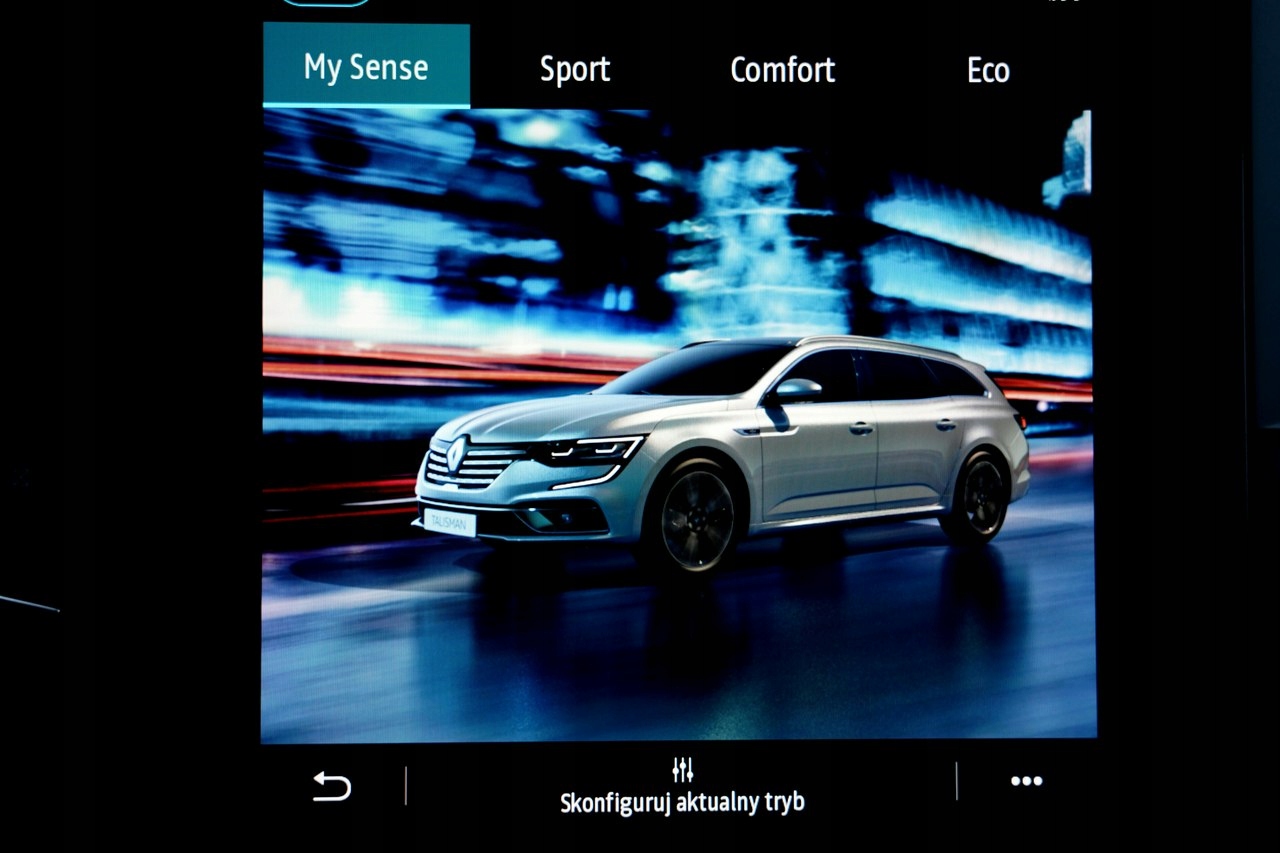
Task: Open the sliders icon for mode configuration
Action: pyautogui.click(x=683, y=769)
